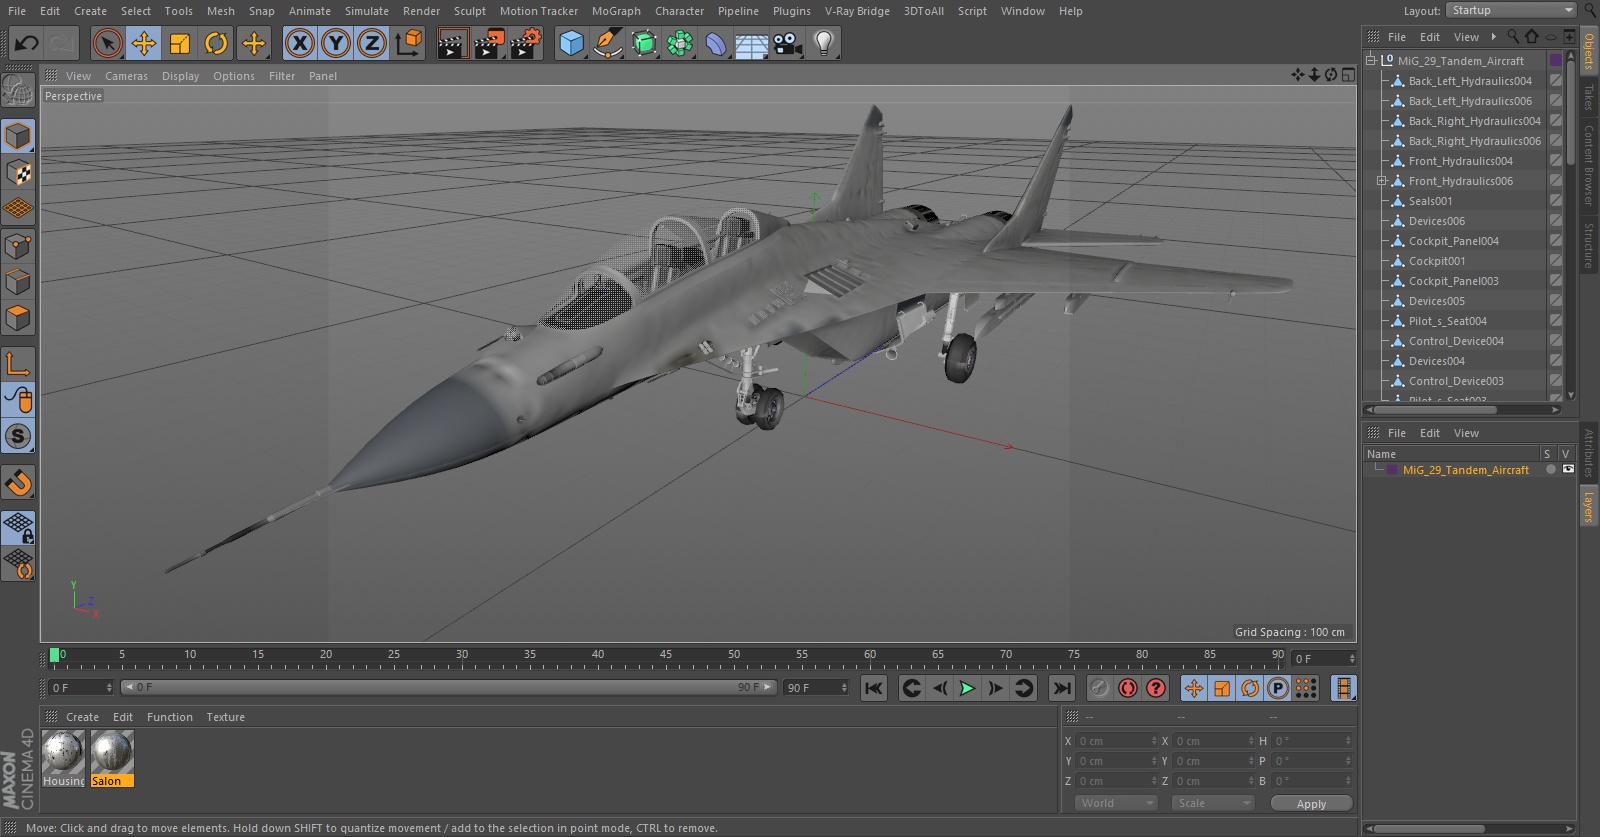Toggle rotation keyframe recording
This screenshot has height=837, width=1600.
(x=1250, y=688)
